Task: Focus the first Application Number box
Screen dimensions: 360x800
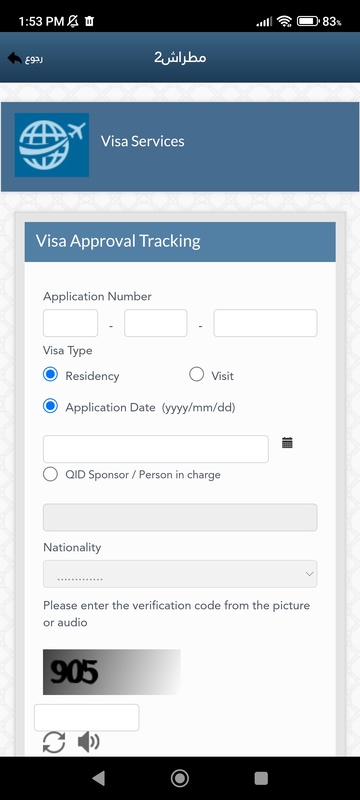Action: (x=70, y=323)
